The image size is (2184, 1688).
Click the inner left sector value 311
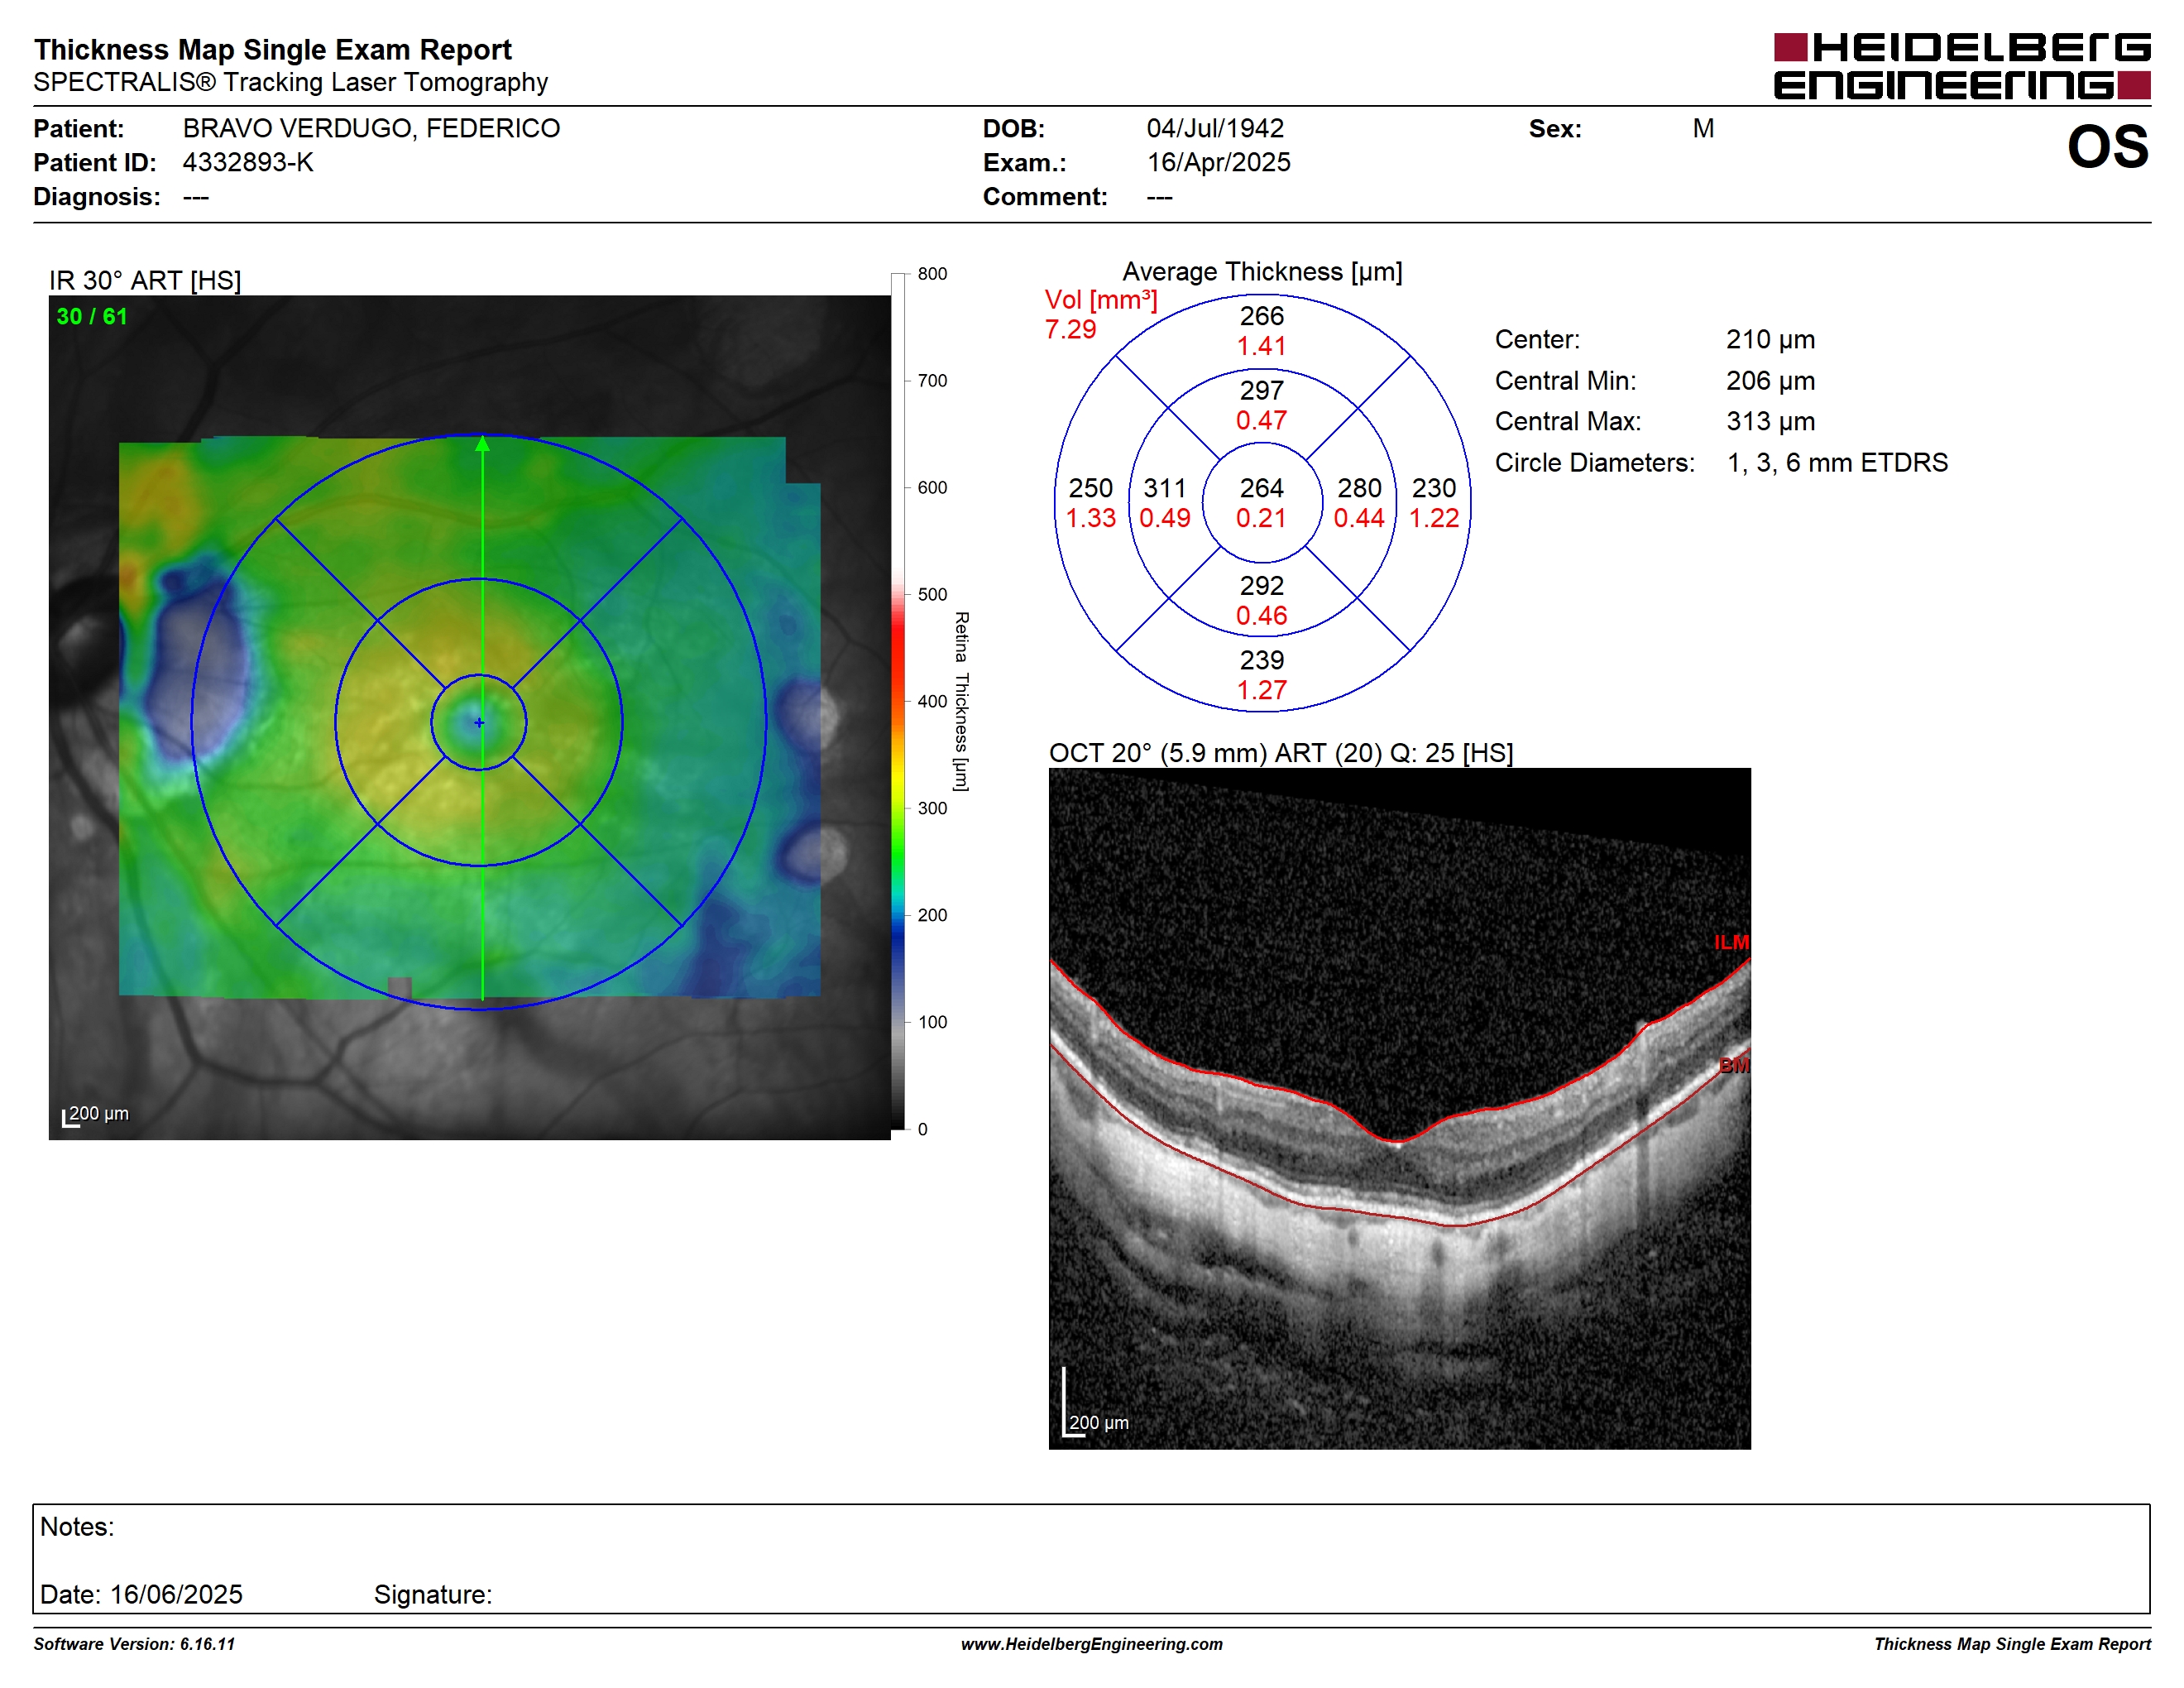point(1164,488)
